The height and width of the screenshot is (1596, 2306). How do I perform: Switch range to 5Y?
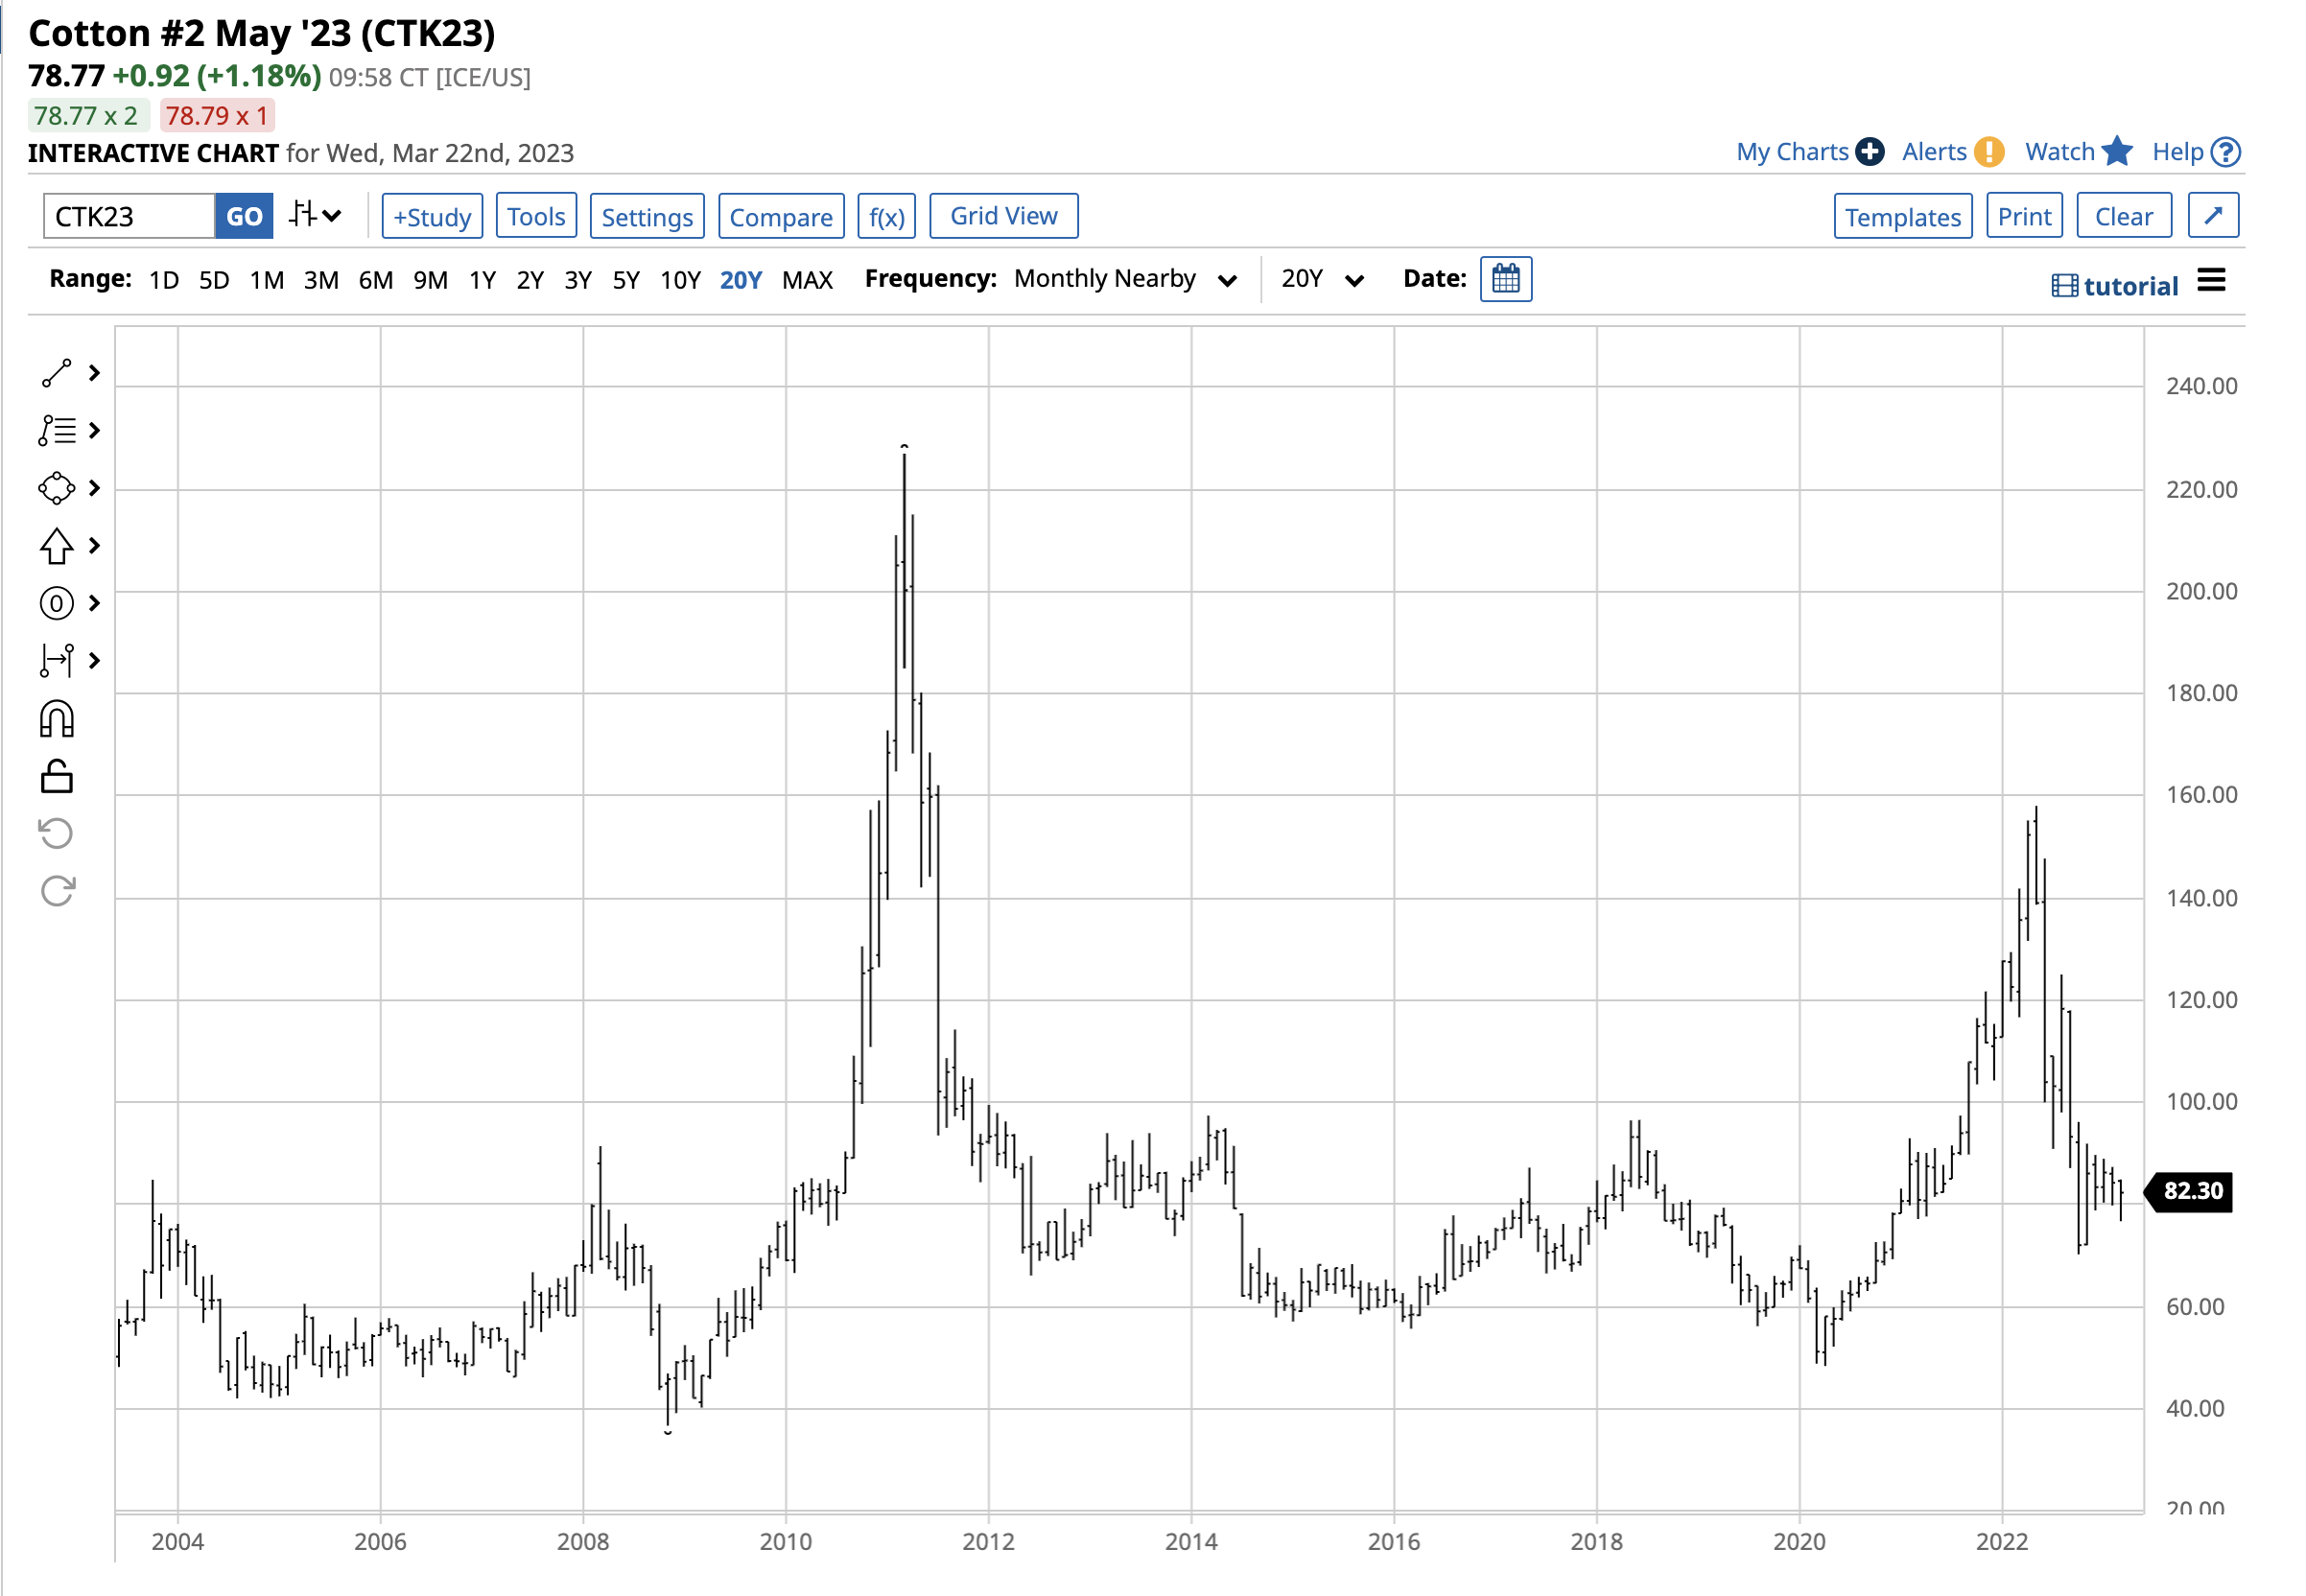point(626,280)
